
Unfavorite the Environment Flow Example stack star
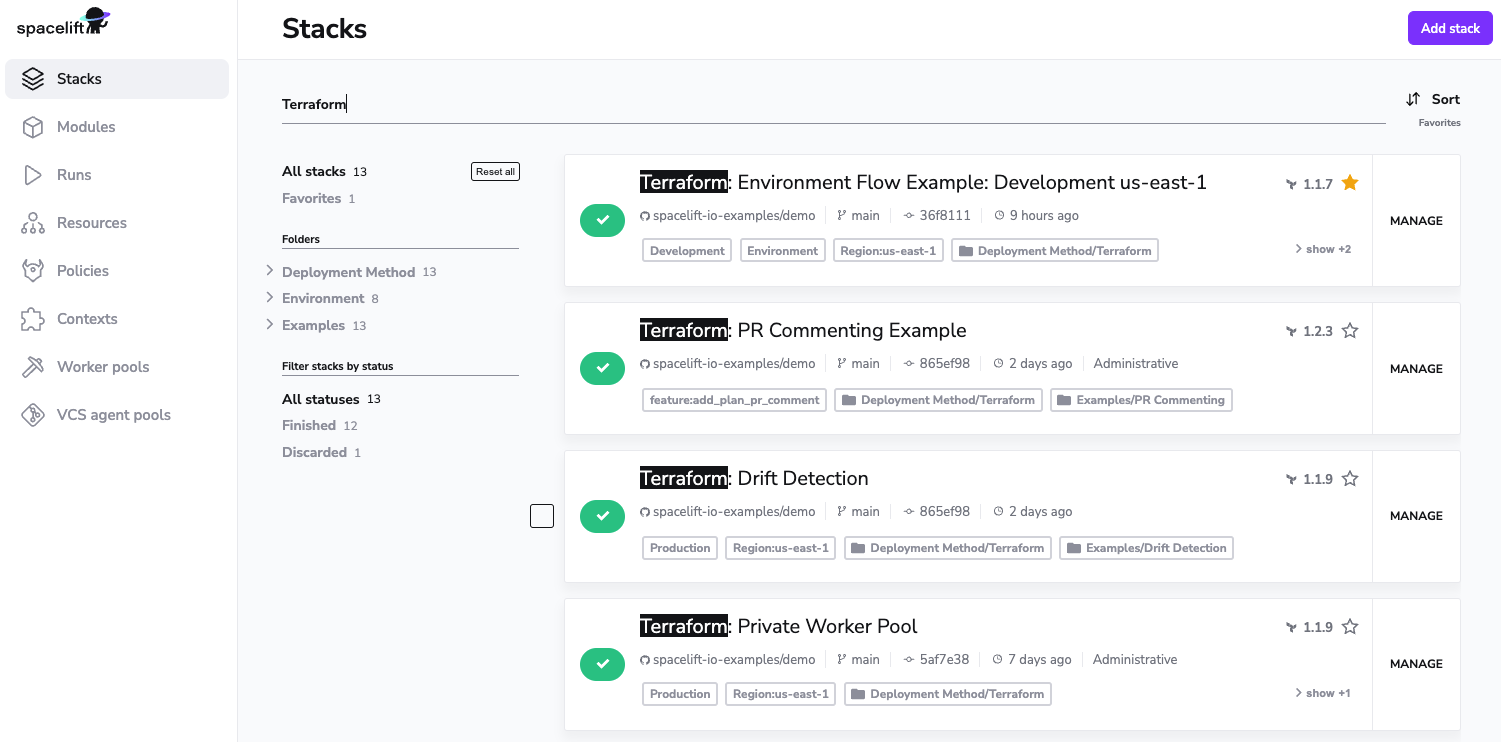pyautogui.click(x=1350, y=183)
